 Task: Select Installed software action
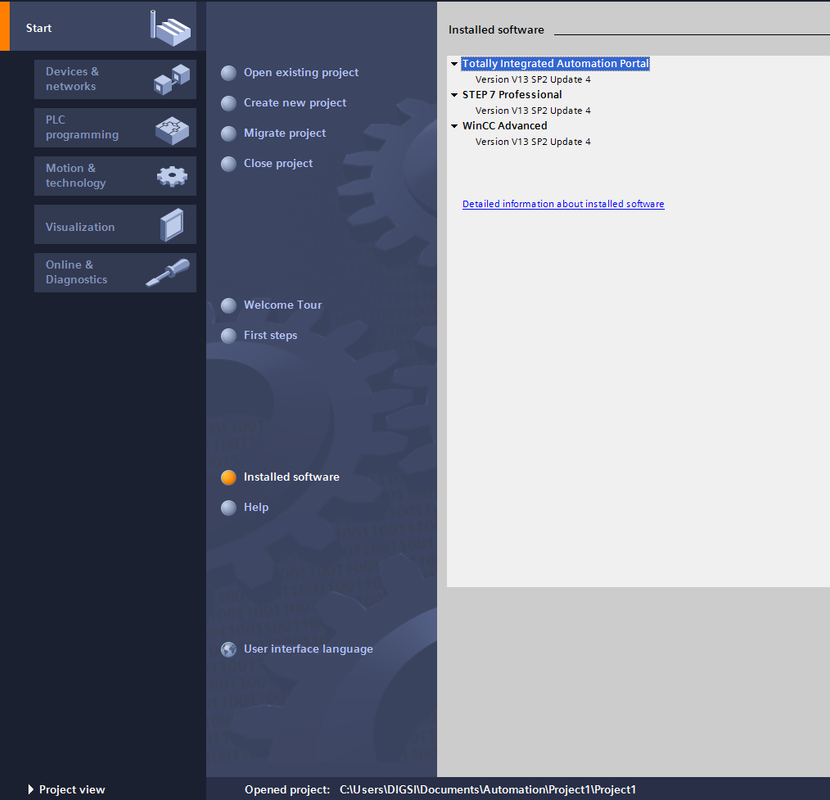pos(291,477)
